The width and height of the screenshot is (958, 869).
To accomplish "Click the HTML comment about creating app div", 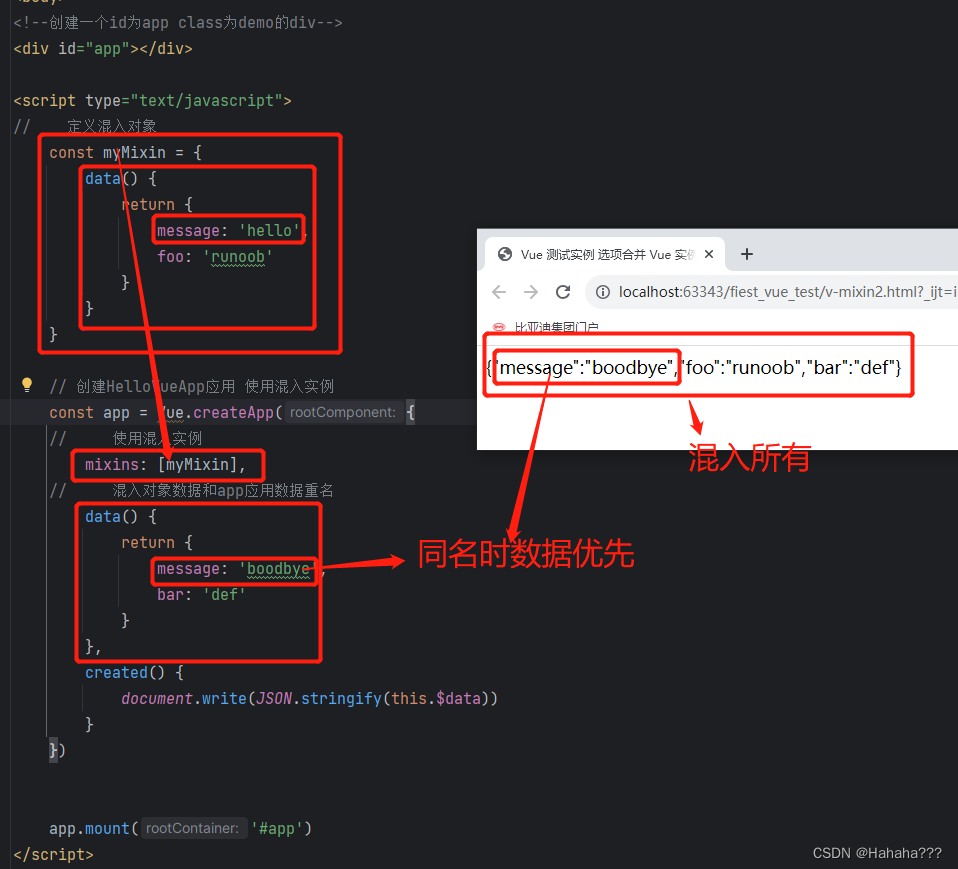I will [x=177, y=23].
